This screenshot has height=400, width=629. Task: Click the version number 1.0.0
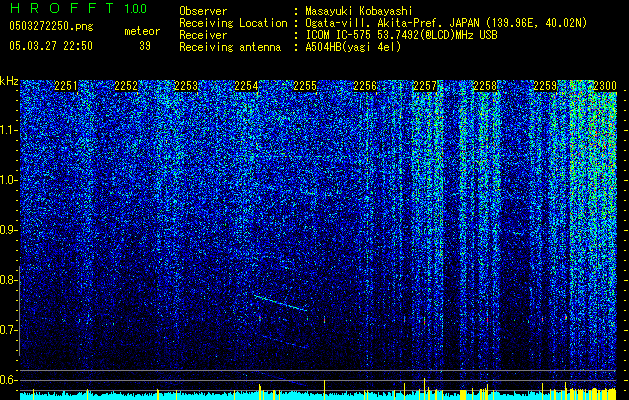(x=135, y=8)
